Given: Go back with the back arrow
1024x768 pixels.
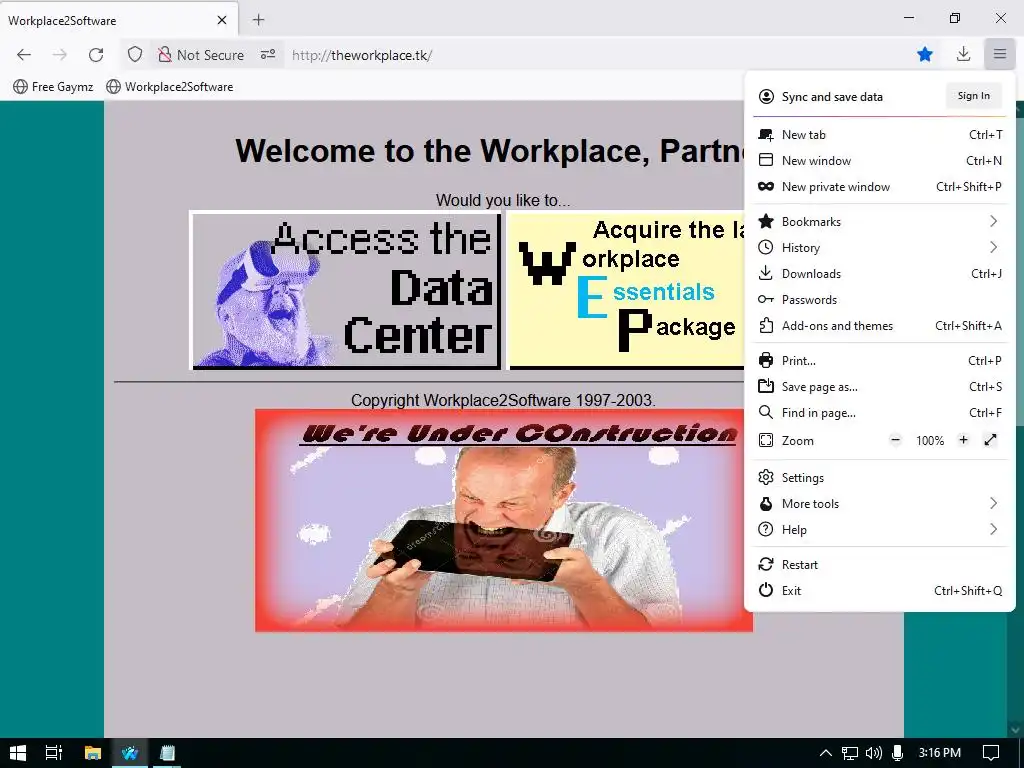Looking at the screenshot, I should pos(24,55).
